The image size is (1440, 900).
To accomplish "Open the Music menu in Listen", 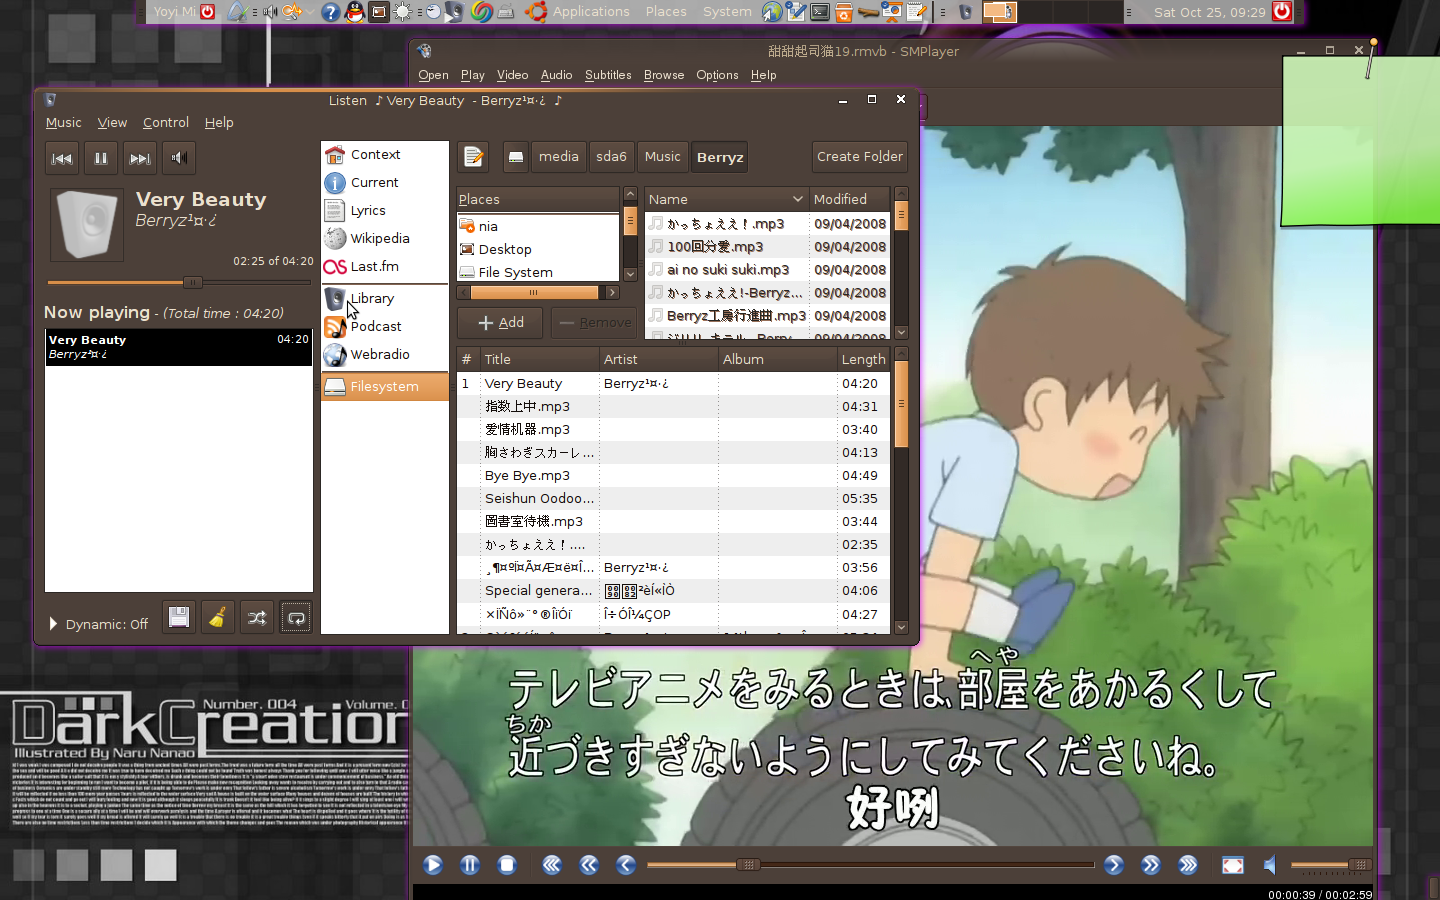I will 64,123.
